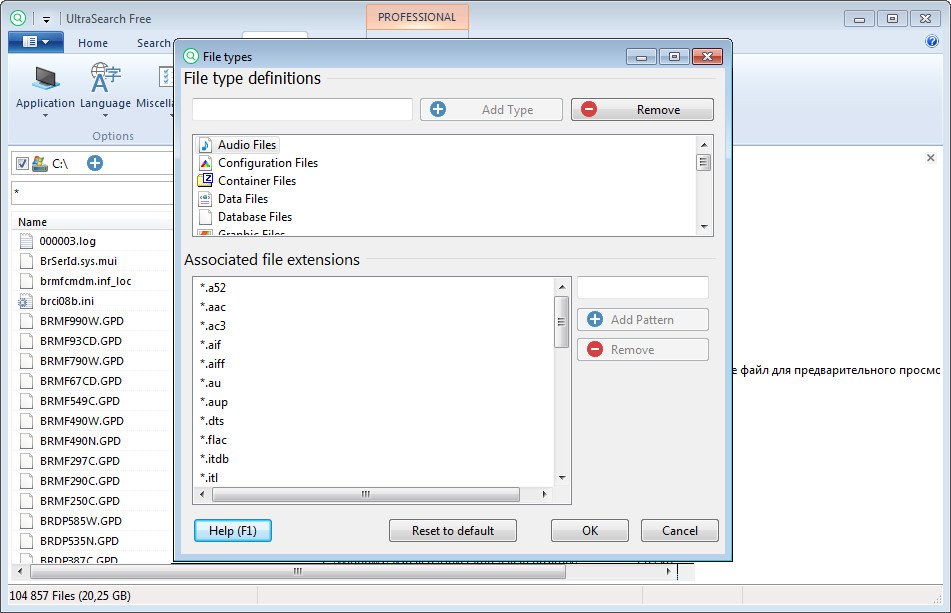Viewport: 951px width, 613px height.
Task: Select file BRMF250C.GPD in results
Action: coord(80,501)
